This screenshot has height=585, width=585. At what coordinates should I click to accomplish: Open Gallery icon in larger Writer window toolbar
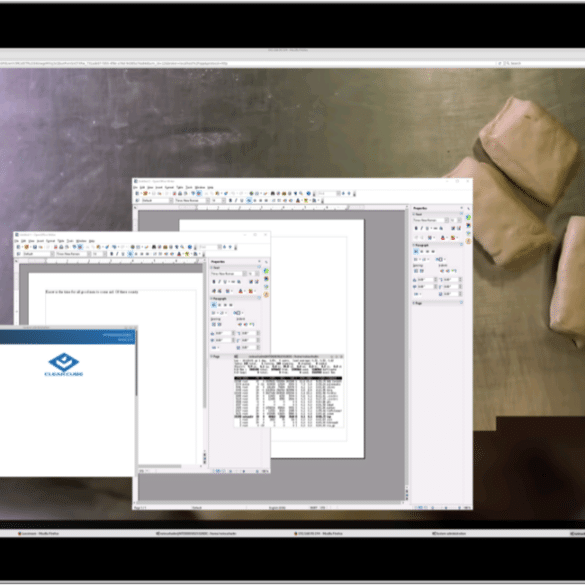coord(284,193)
